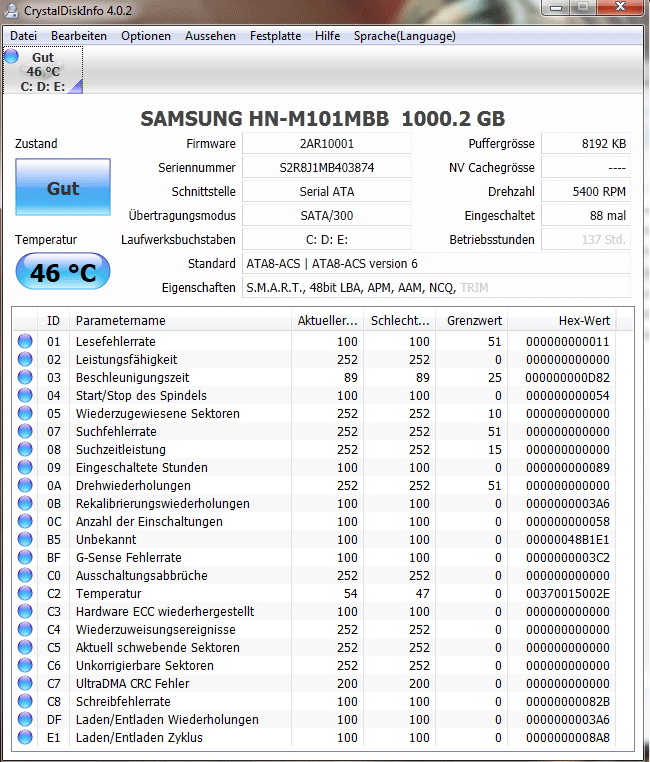Select the SAMSUNG HN-M101MBB 1000.2 GB heading

323,119
